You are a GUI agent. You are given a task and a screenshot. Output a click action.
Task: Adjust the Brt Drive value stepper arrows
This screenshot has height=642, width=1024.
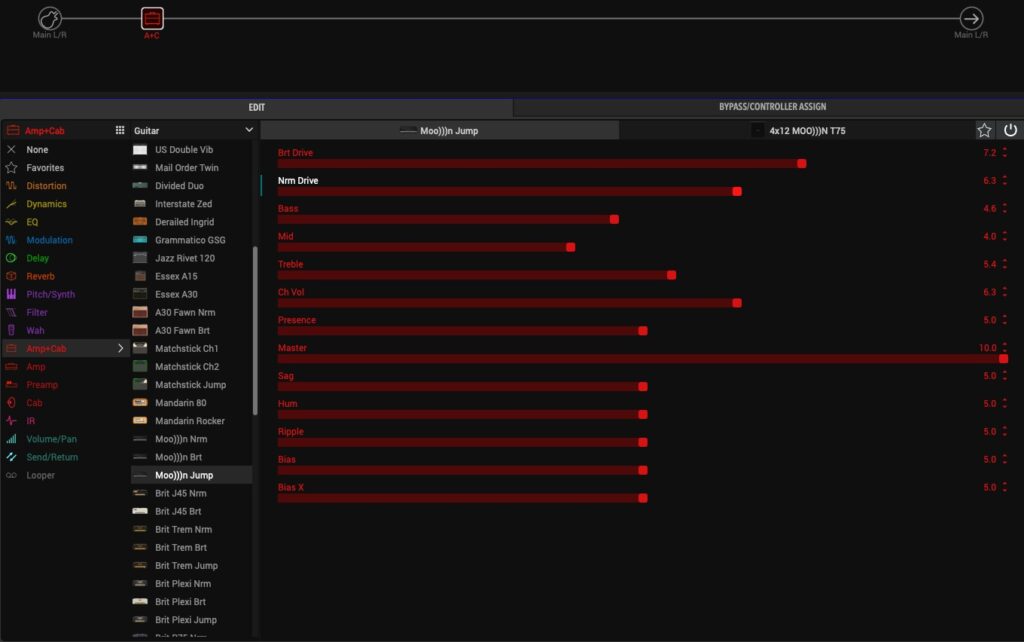pos(1005,153)
